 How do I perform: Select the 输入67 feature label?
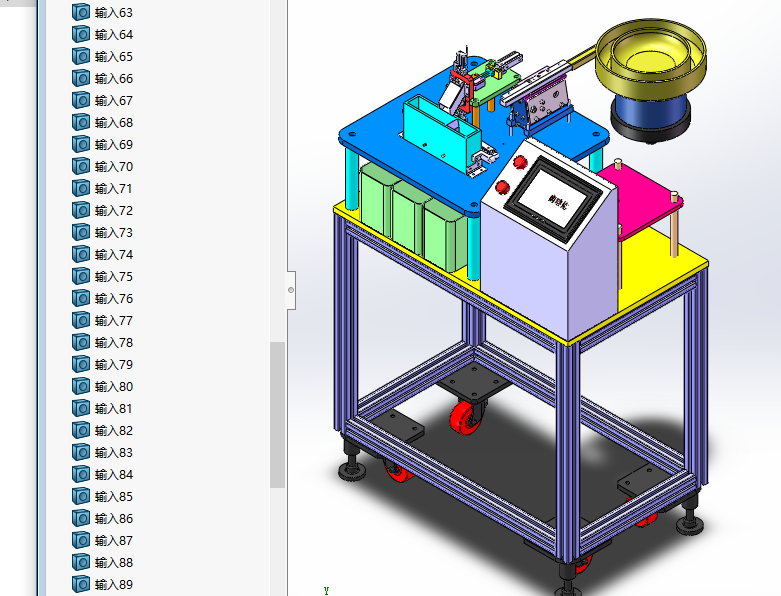(x=114, y=101)
